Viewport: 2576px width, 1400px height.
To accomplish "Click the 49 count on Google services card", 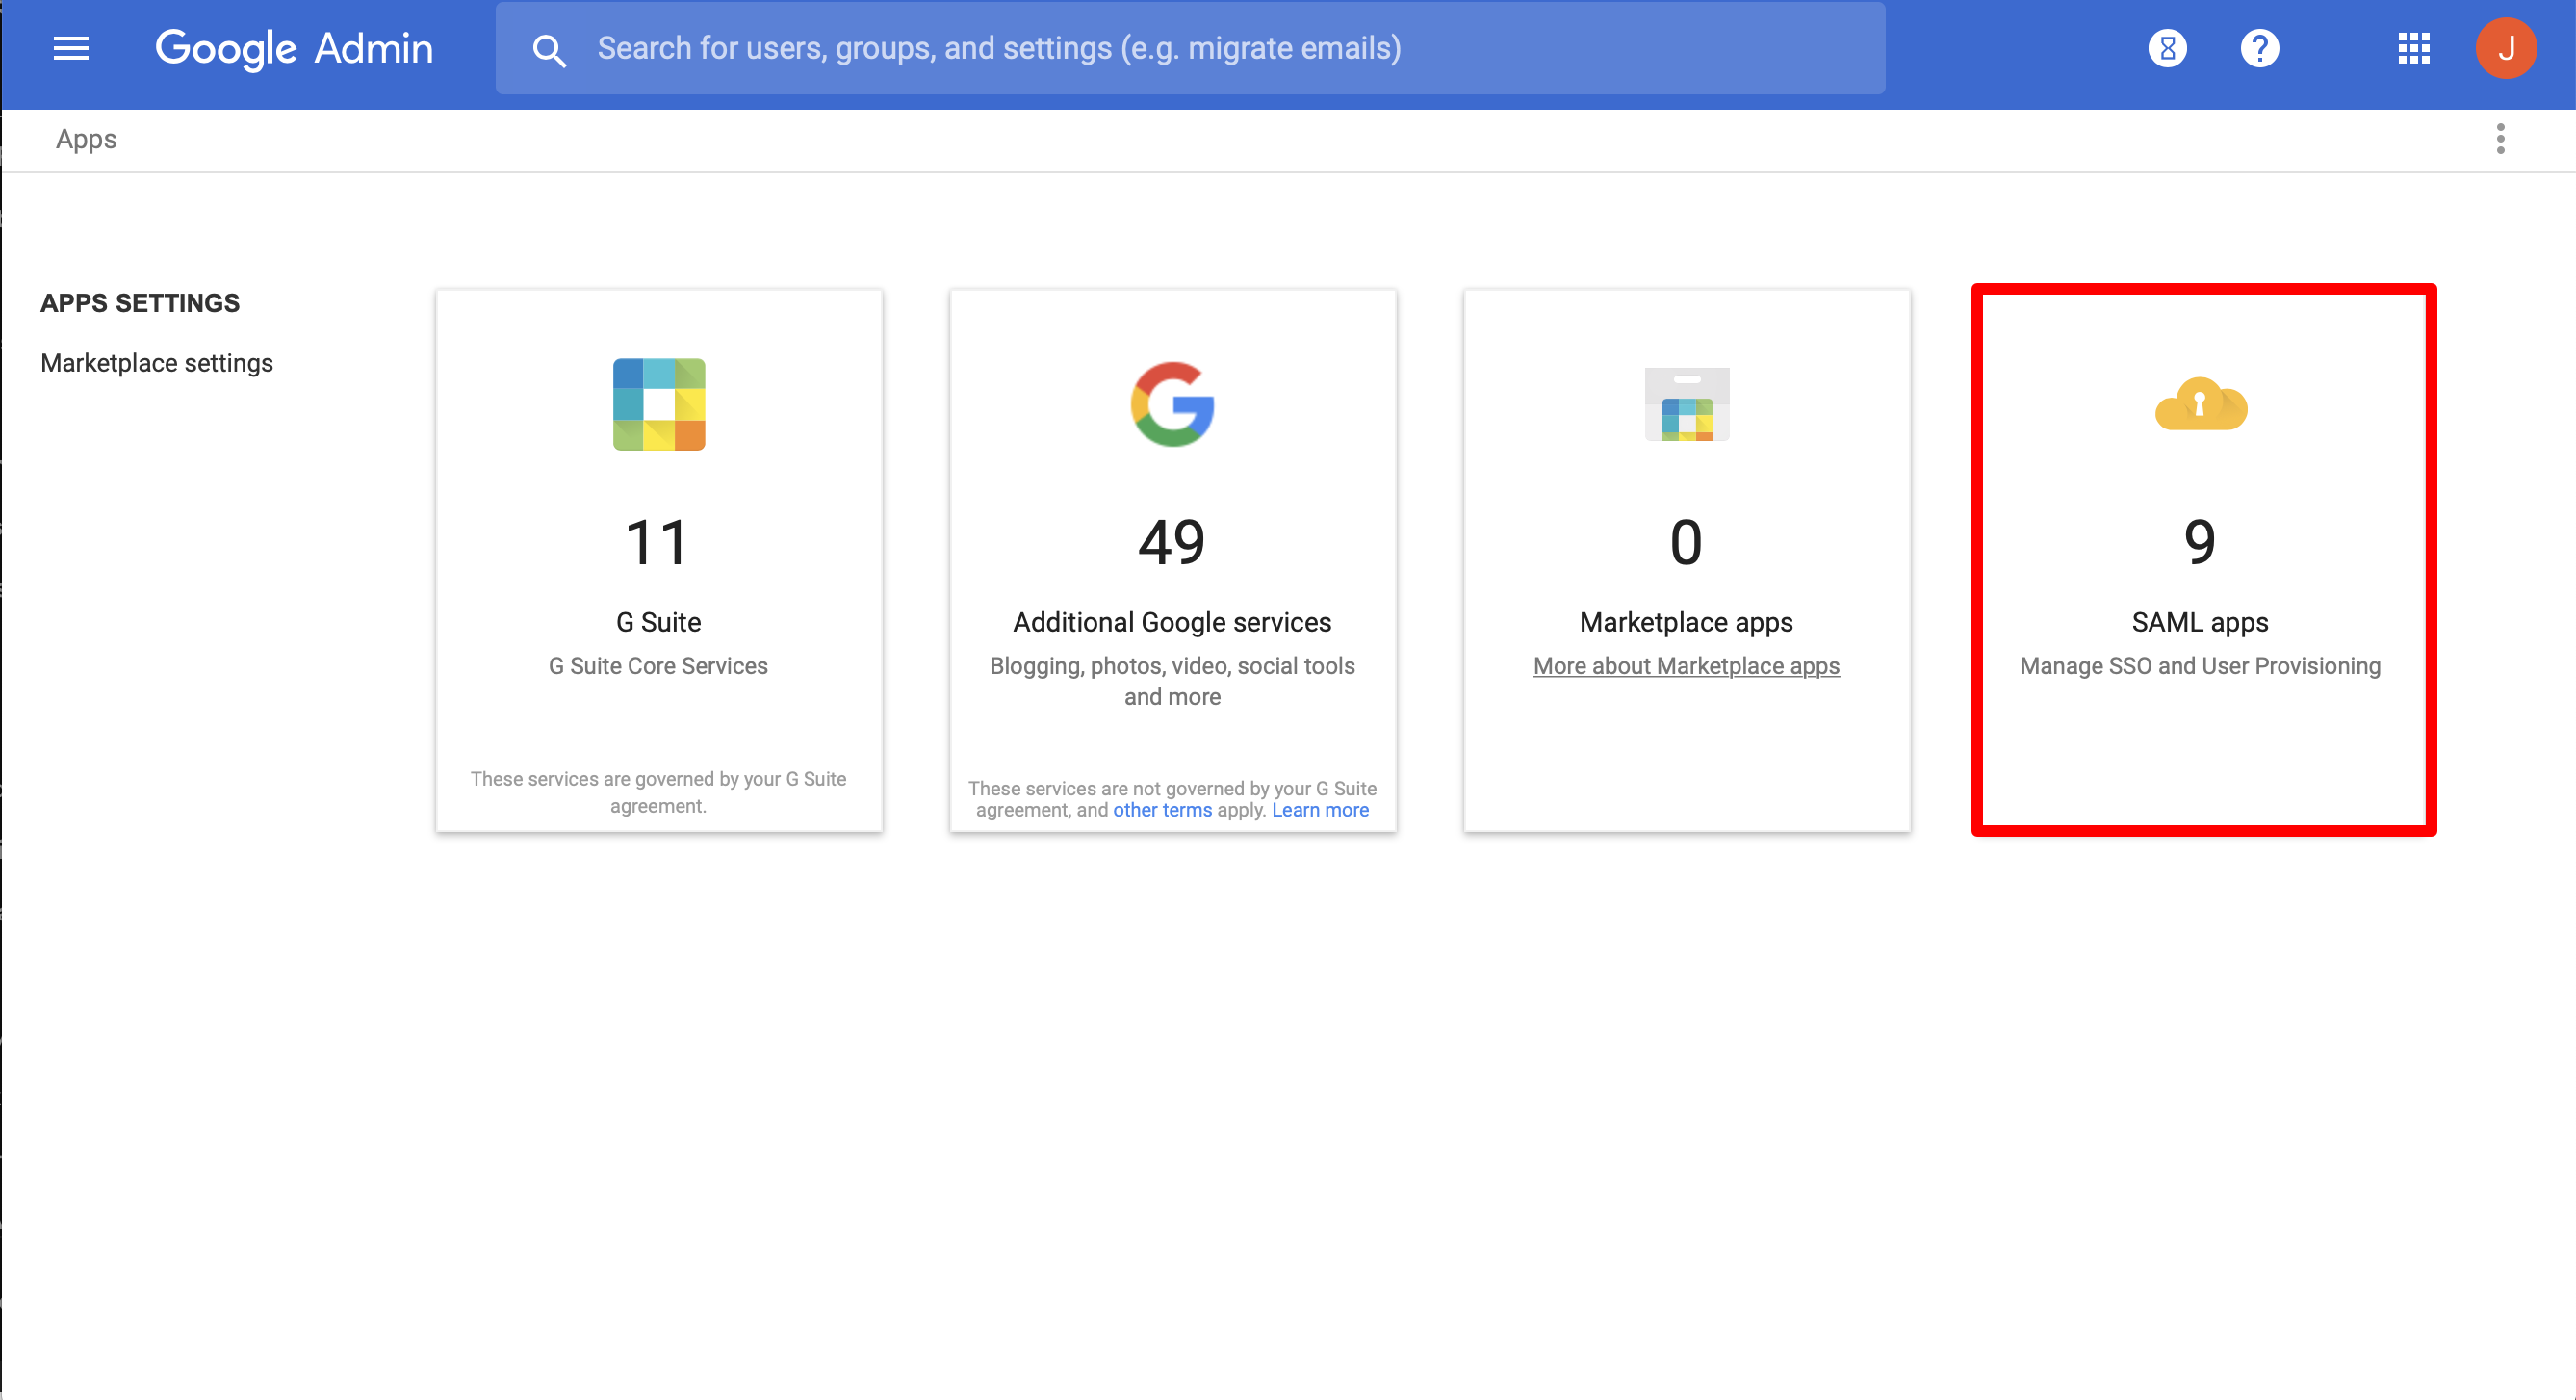I will [1172, 543].
